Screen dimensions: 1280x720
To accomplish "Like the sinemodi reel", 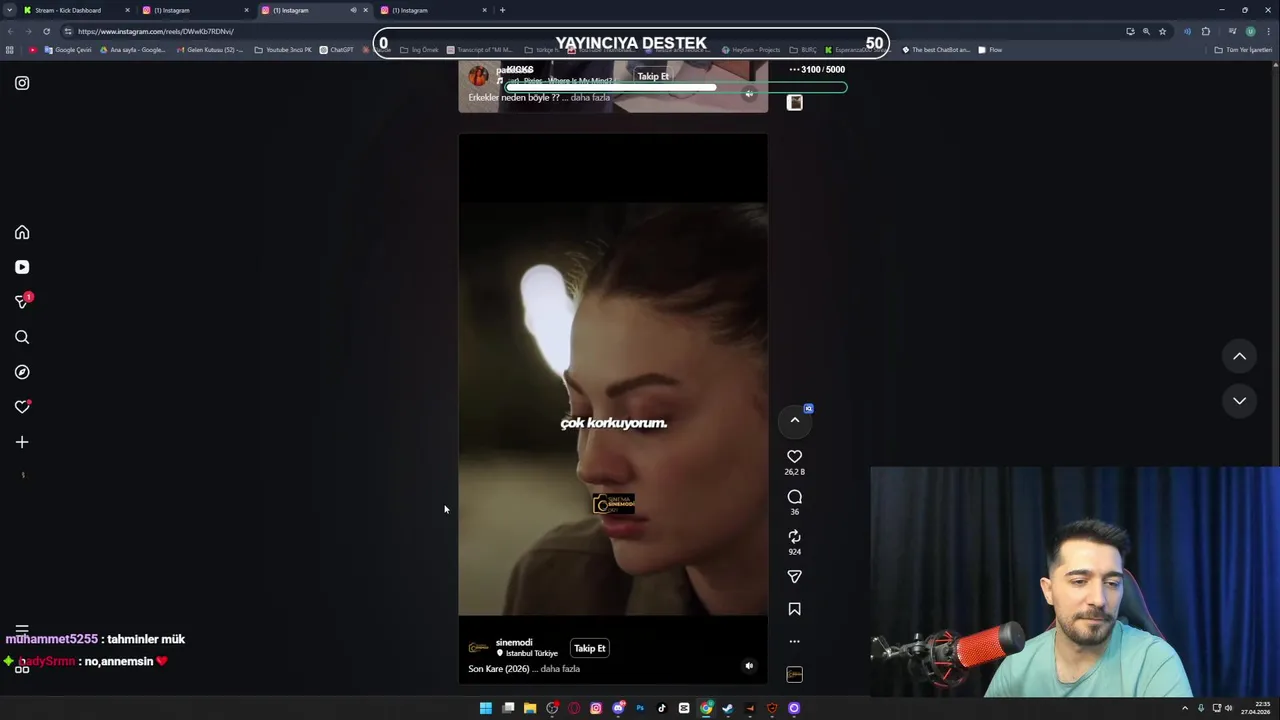I will click(x=795, y=456).
